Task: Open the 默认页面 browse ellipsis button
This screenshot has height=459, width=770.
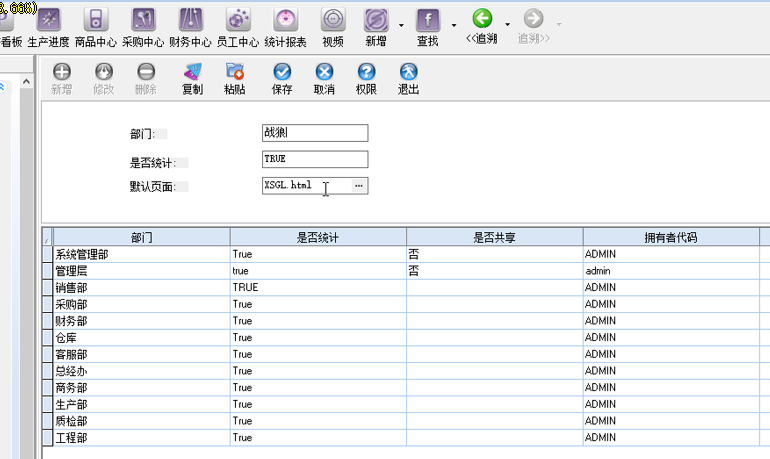Action: (359, 186)
